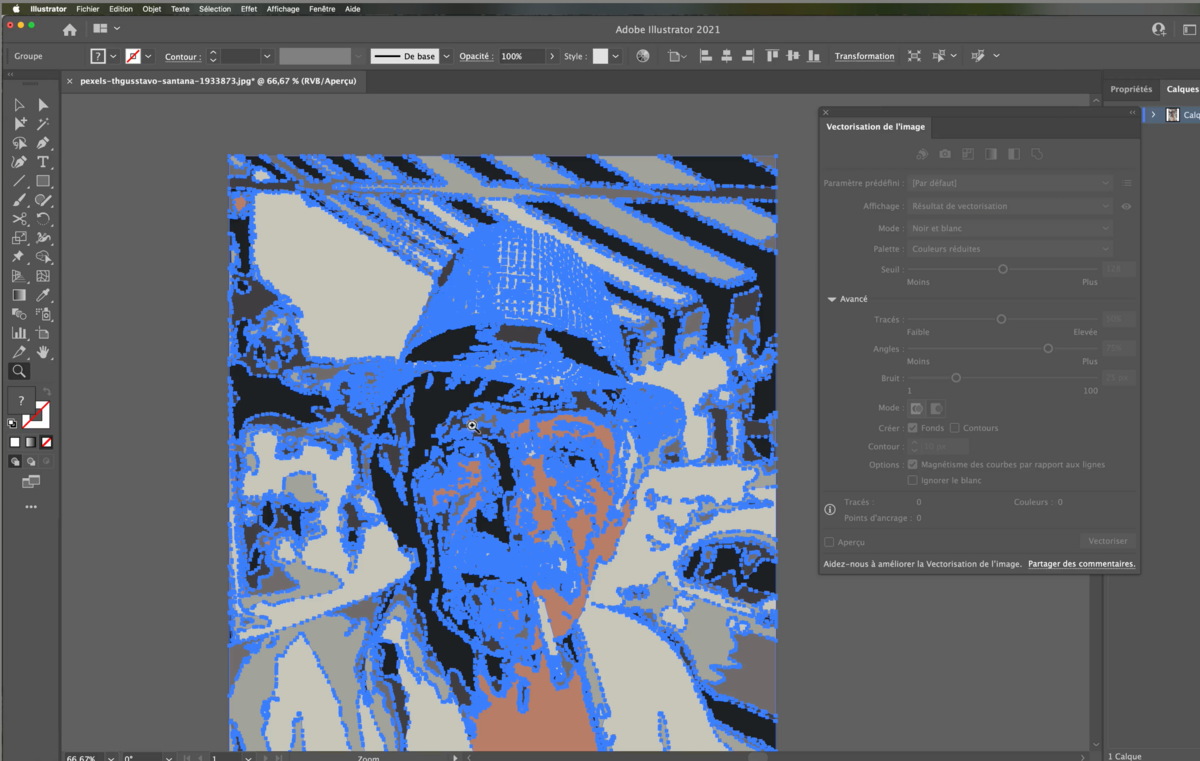Viewport: 1200px width, 761px height.
Task: Enable the Contours checkbox
Action: 955,428
